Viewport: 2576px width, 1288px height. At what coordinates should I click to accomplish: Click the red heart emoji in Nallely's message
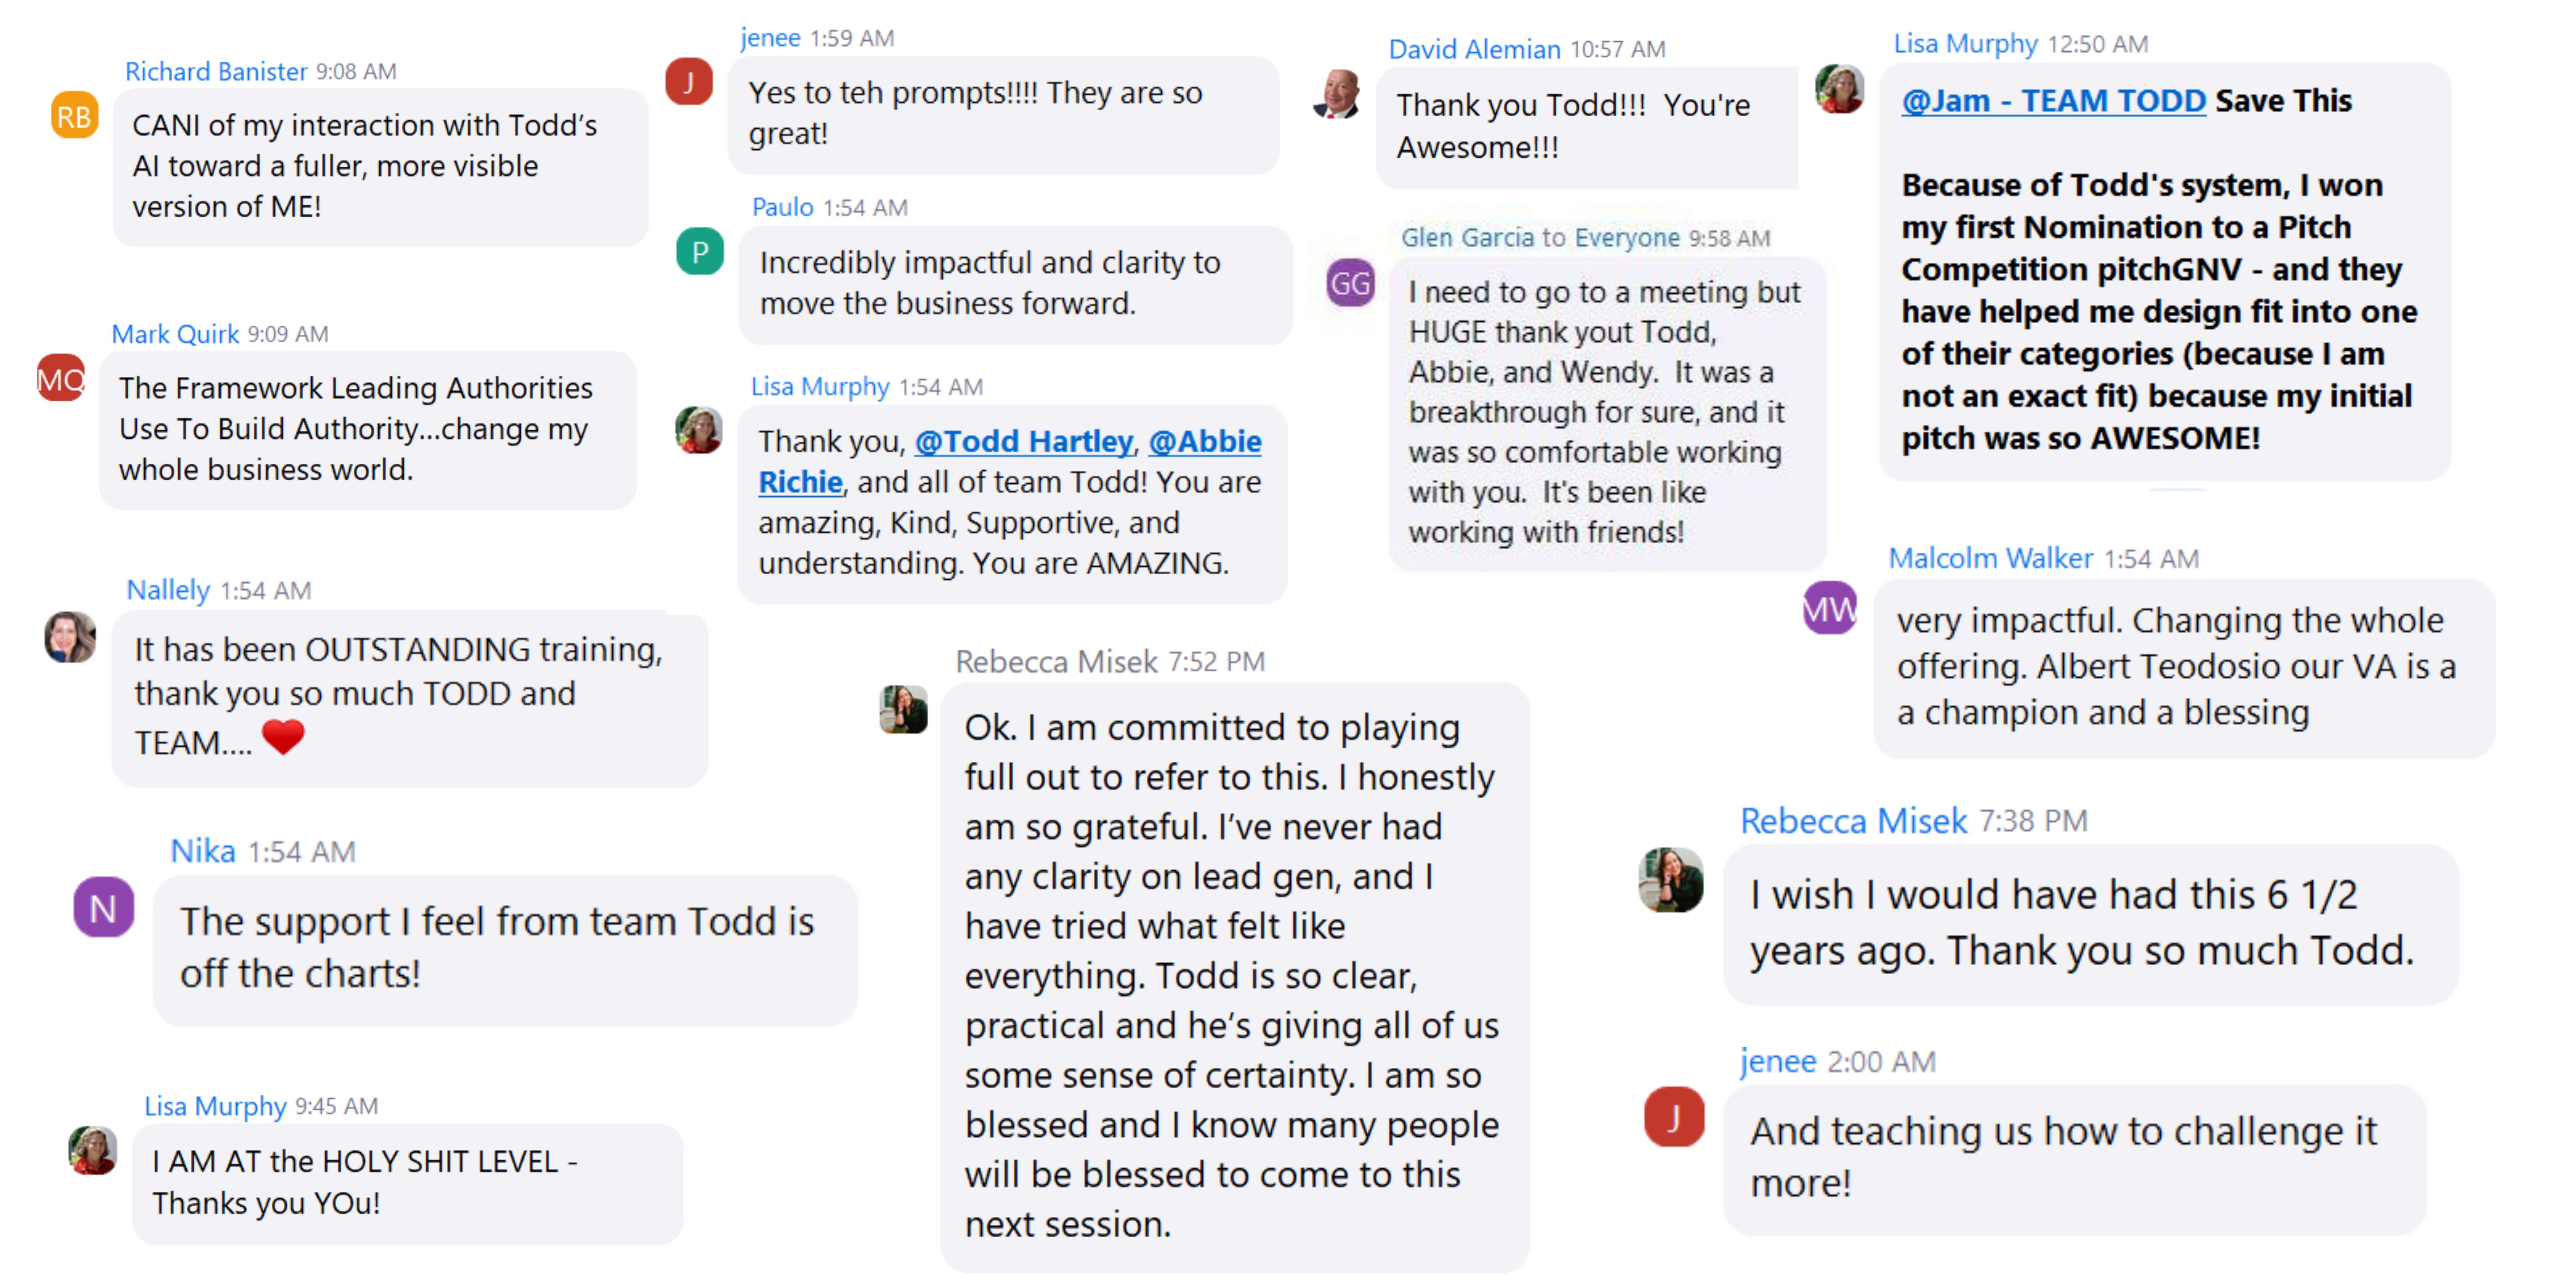tap(283, 738)
